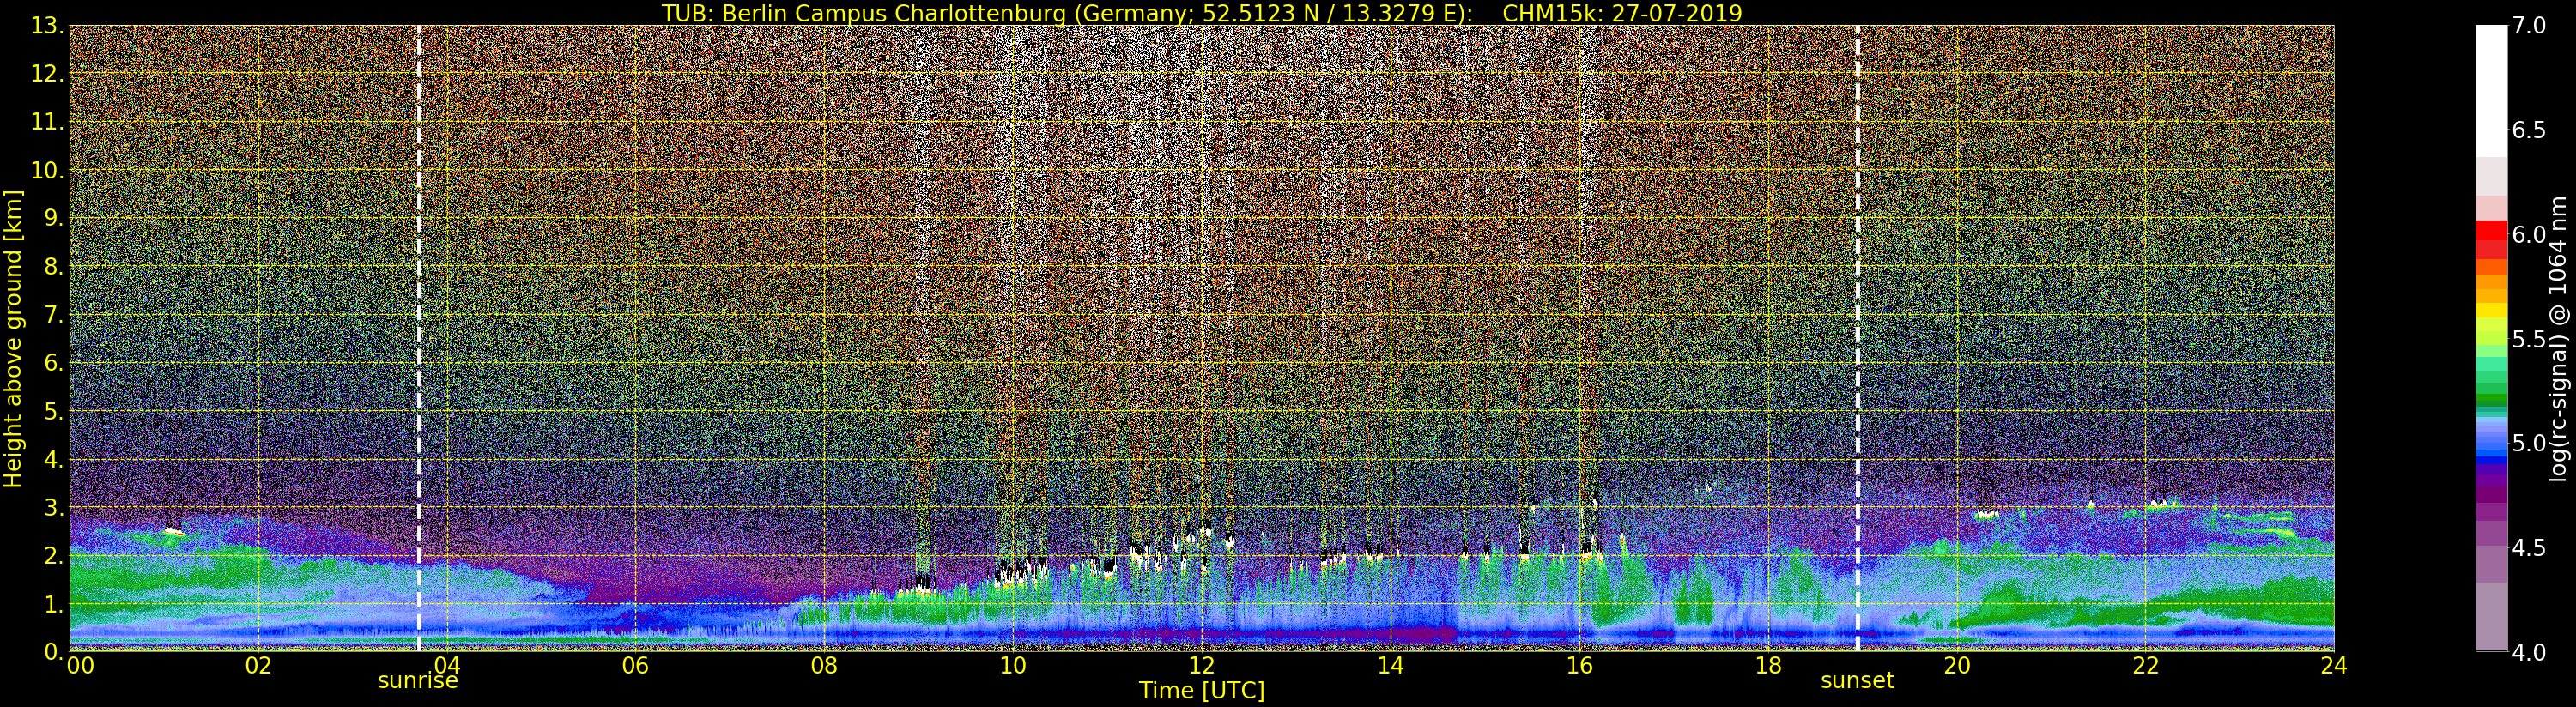
Task: Click the height axis tick label '5.'
Action: pos(53,411)
